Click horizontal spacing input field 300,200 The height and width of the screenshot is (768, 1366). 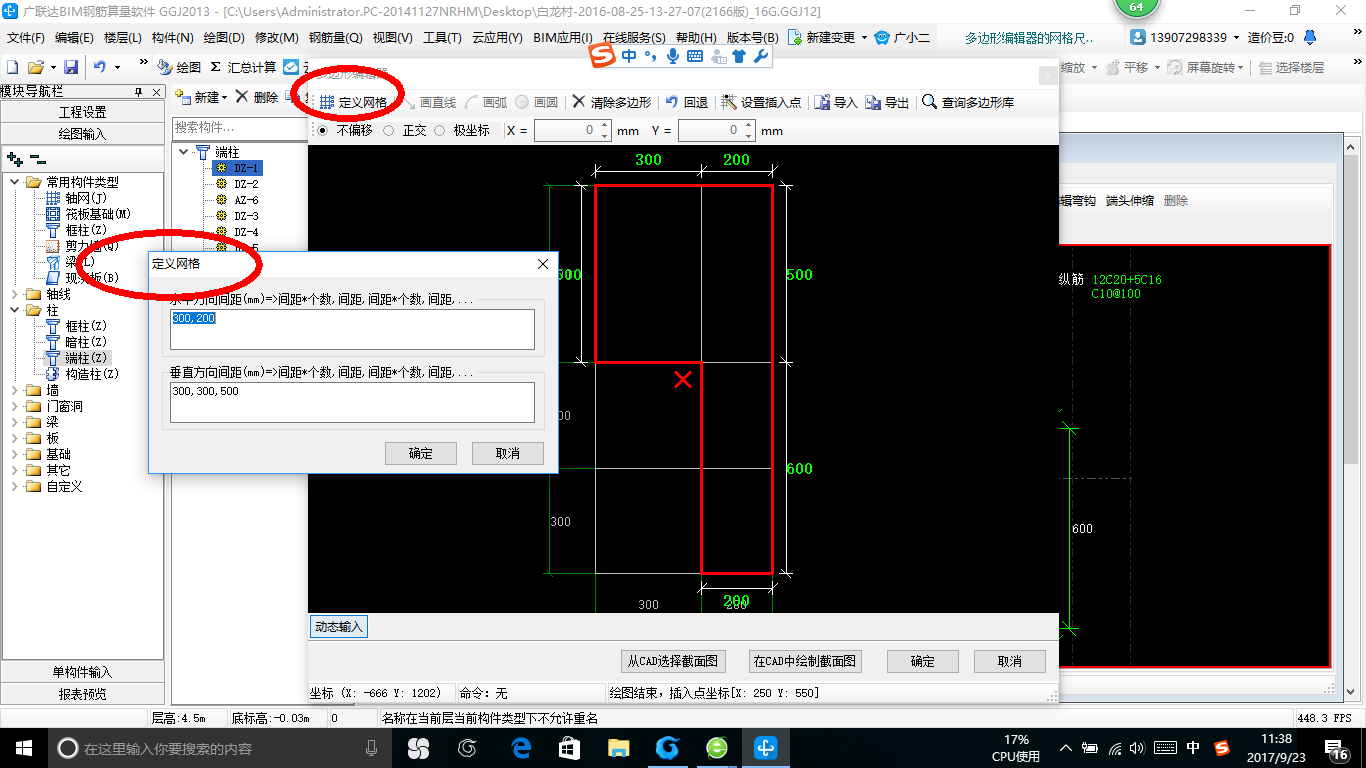pos(352,329)
